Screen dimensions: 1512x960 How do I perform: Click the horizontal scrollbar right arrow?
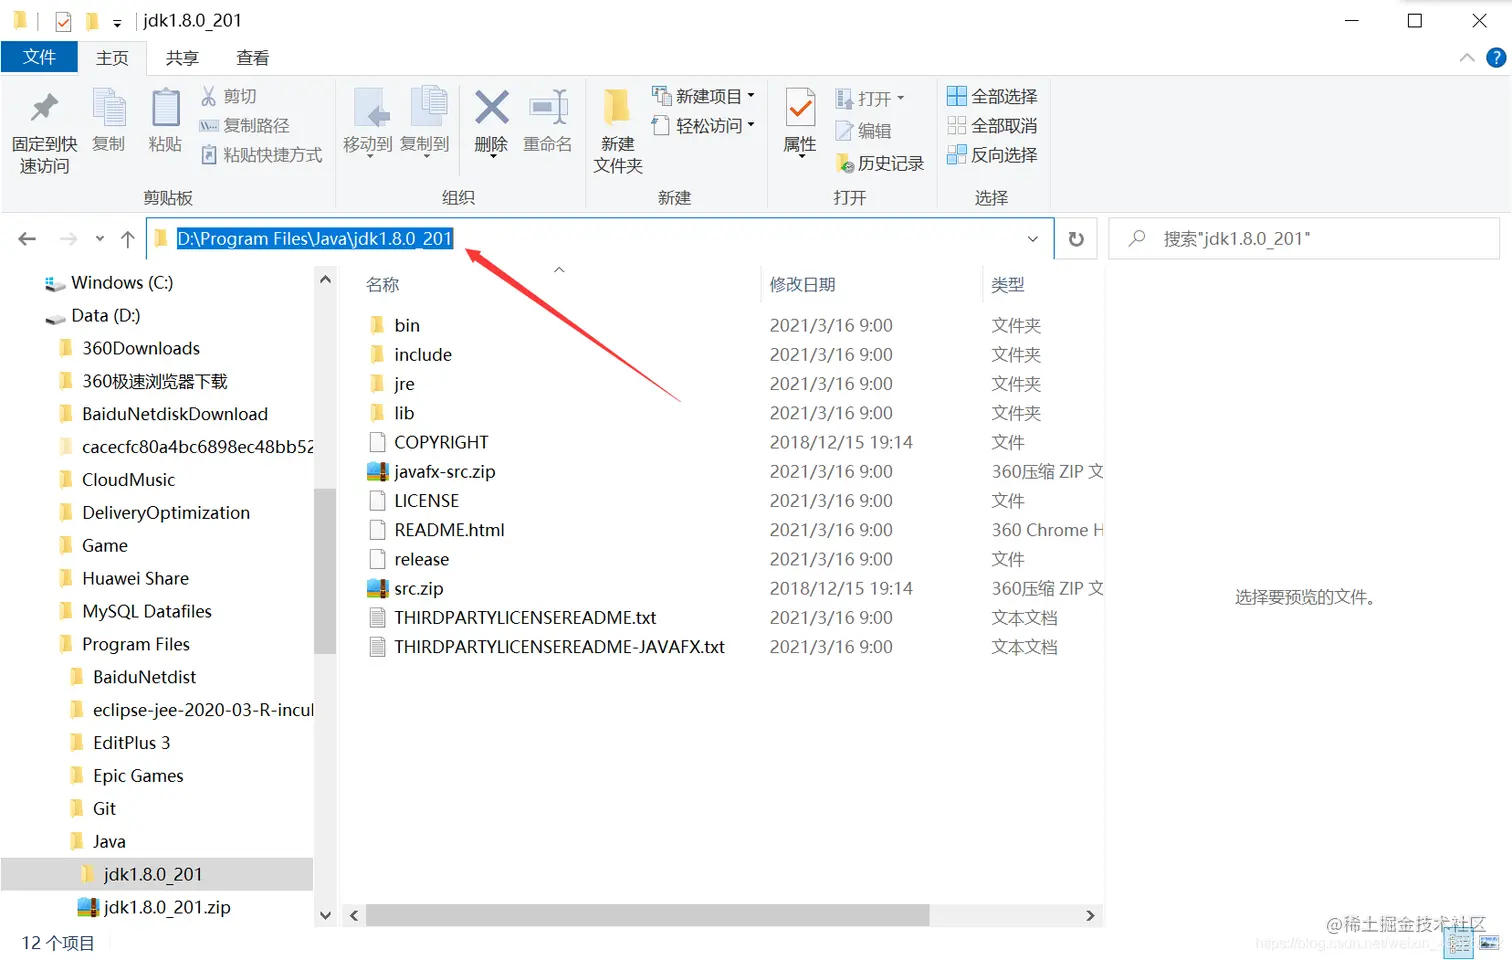click(x=1090, y=915)
